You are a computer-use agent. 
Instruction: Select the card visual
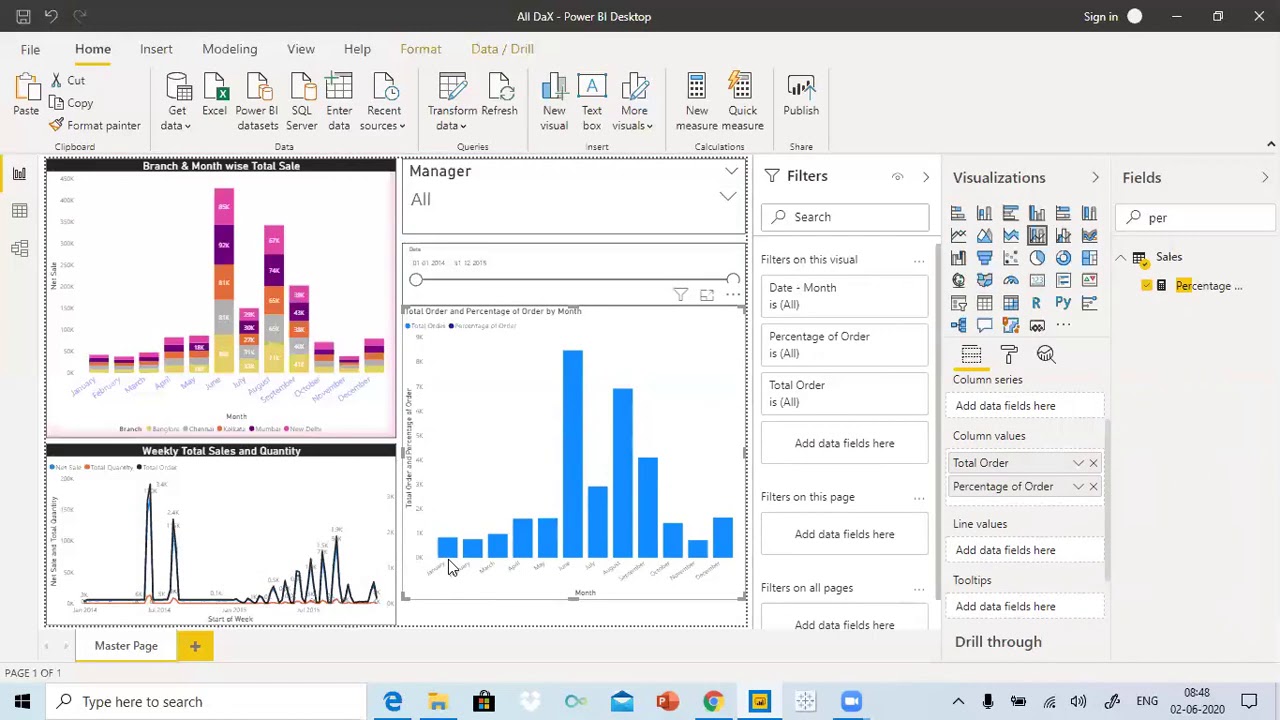1037,280
